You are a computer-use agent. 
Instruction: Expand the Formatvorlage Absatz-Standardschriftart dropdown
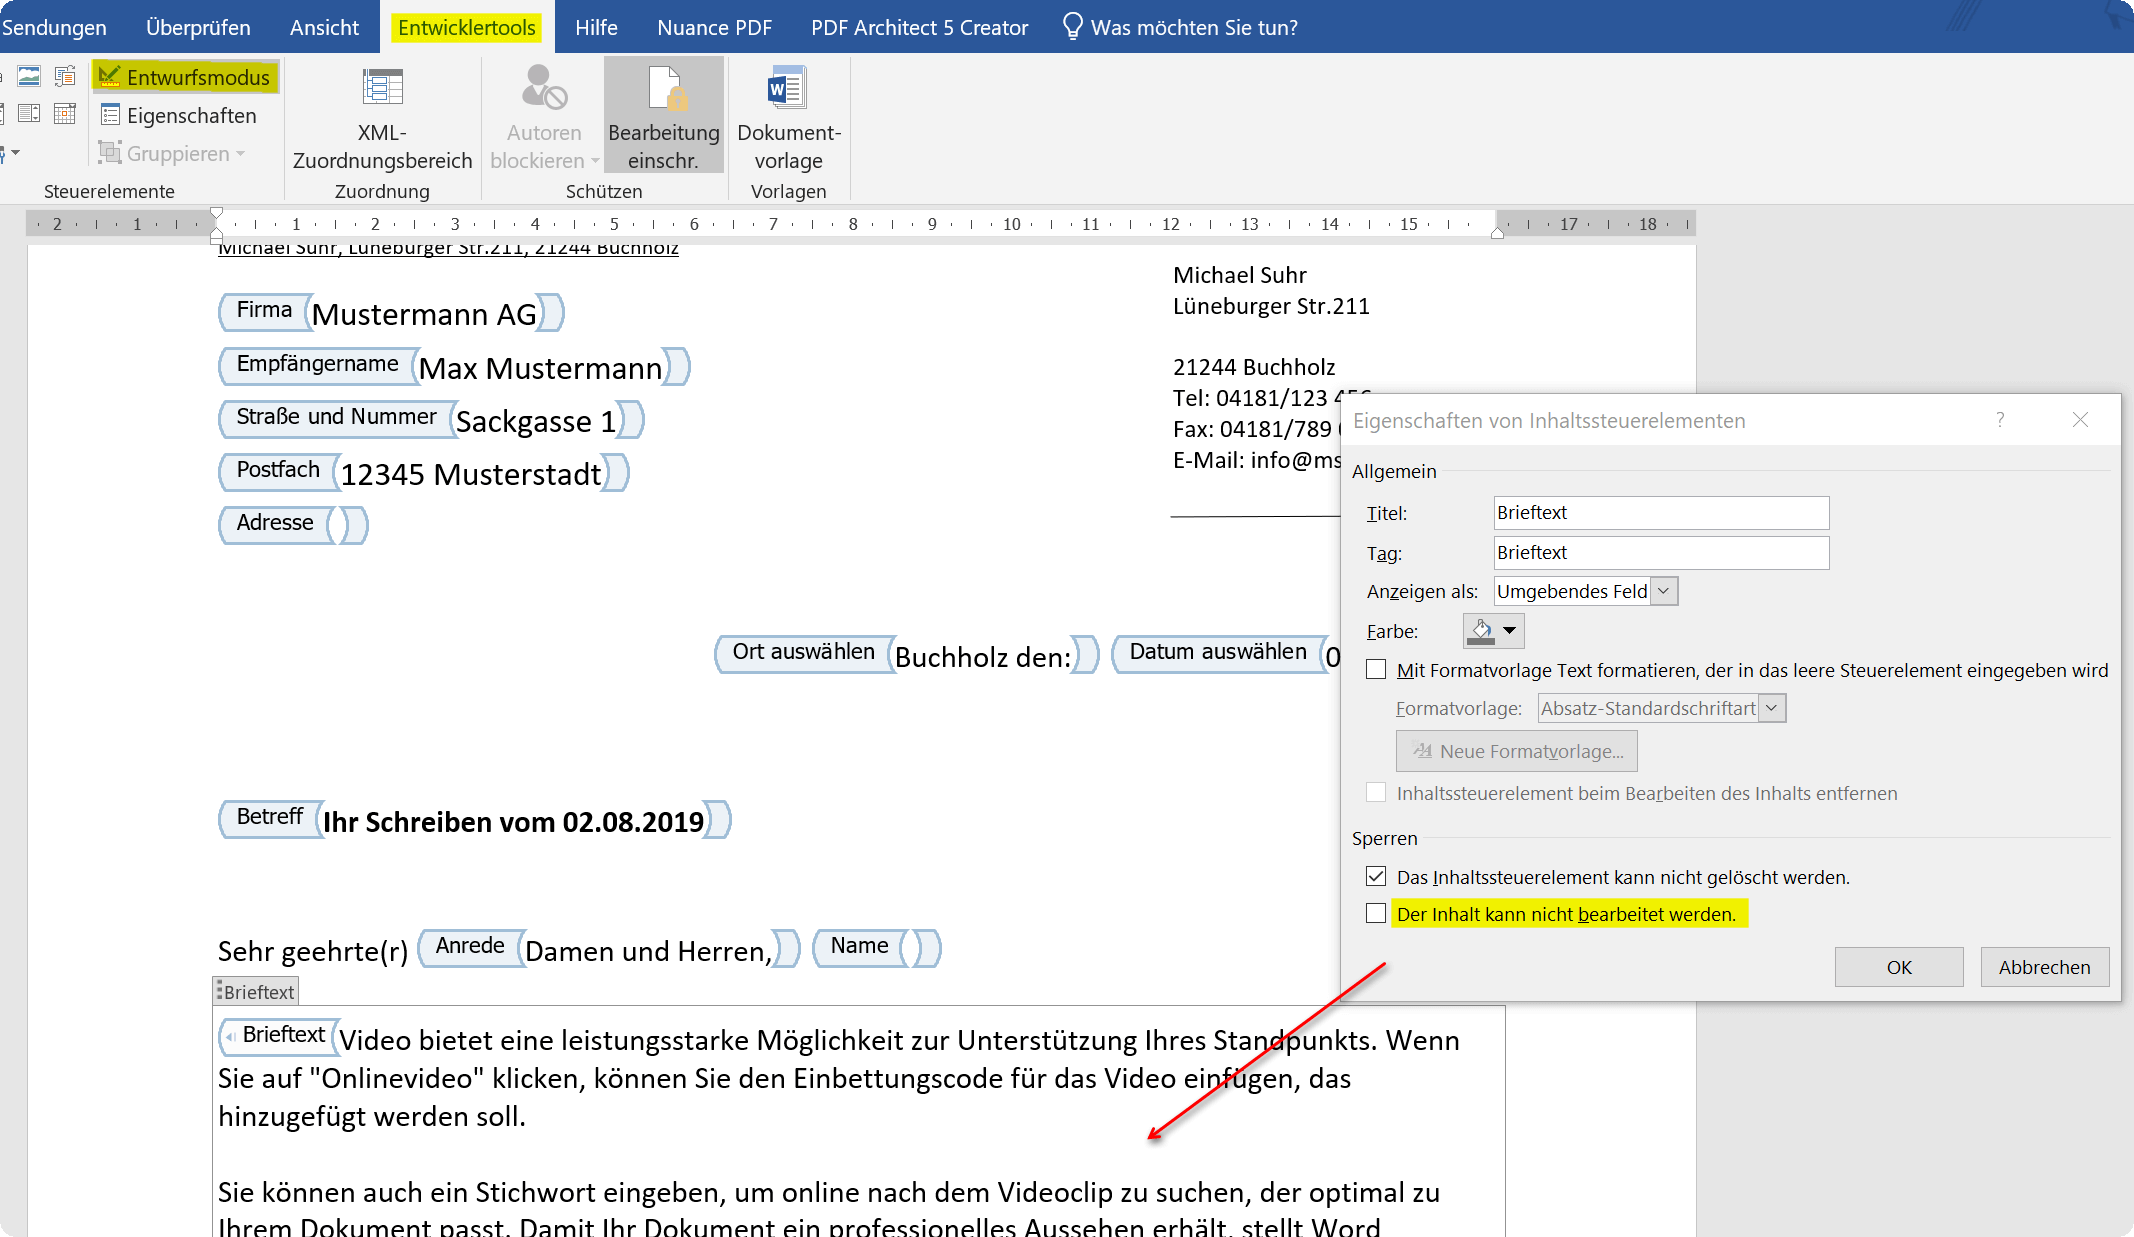point(1771,708)
